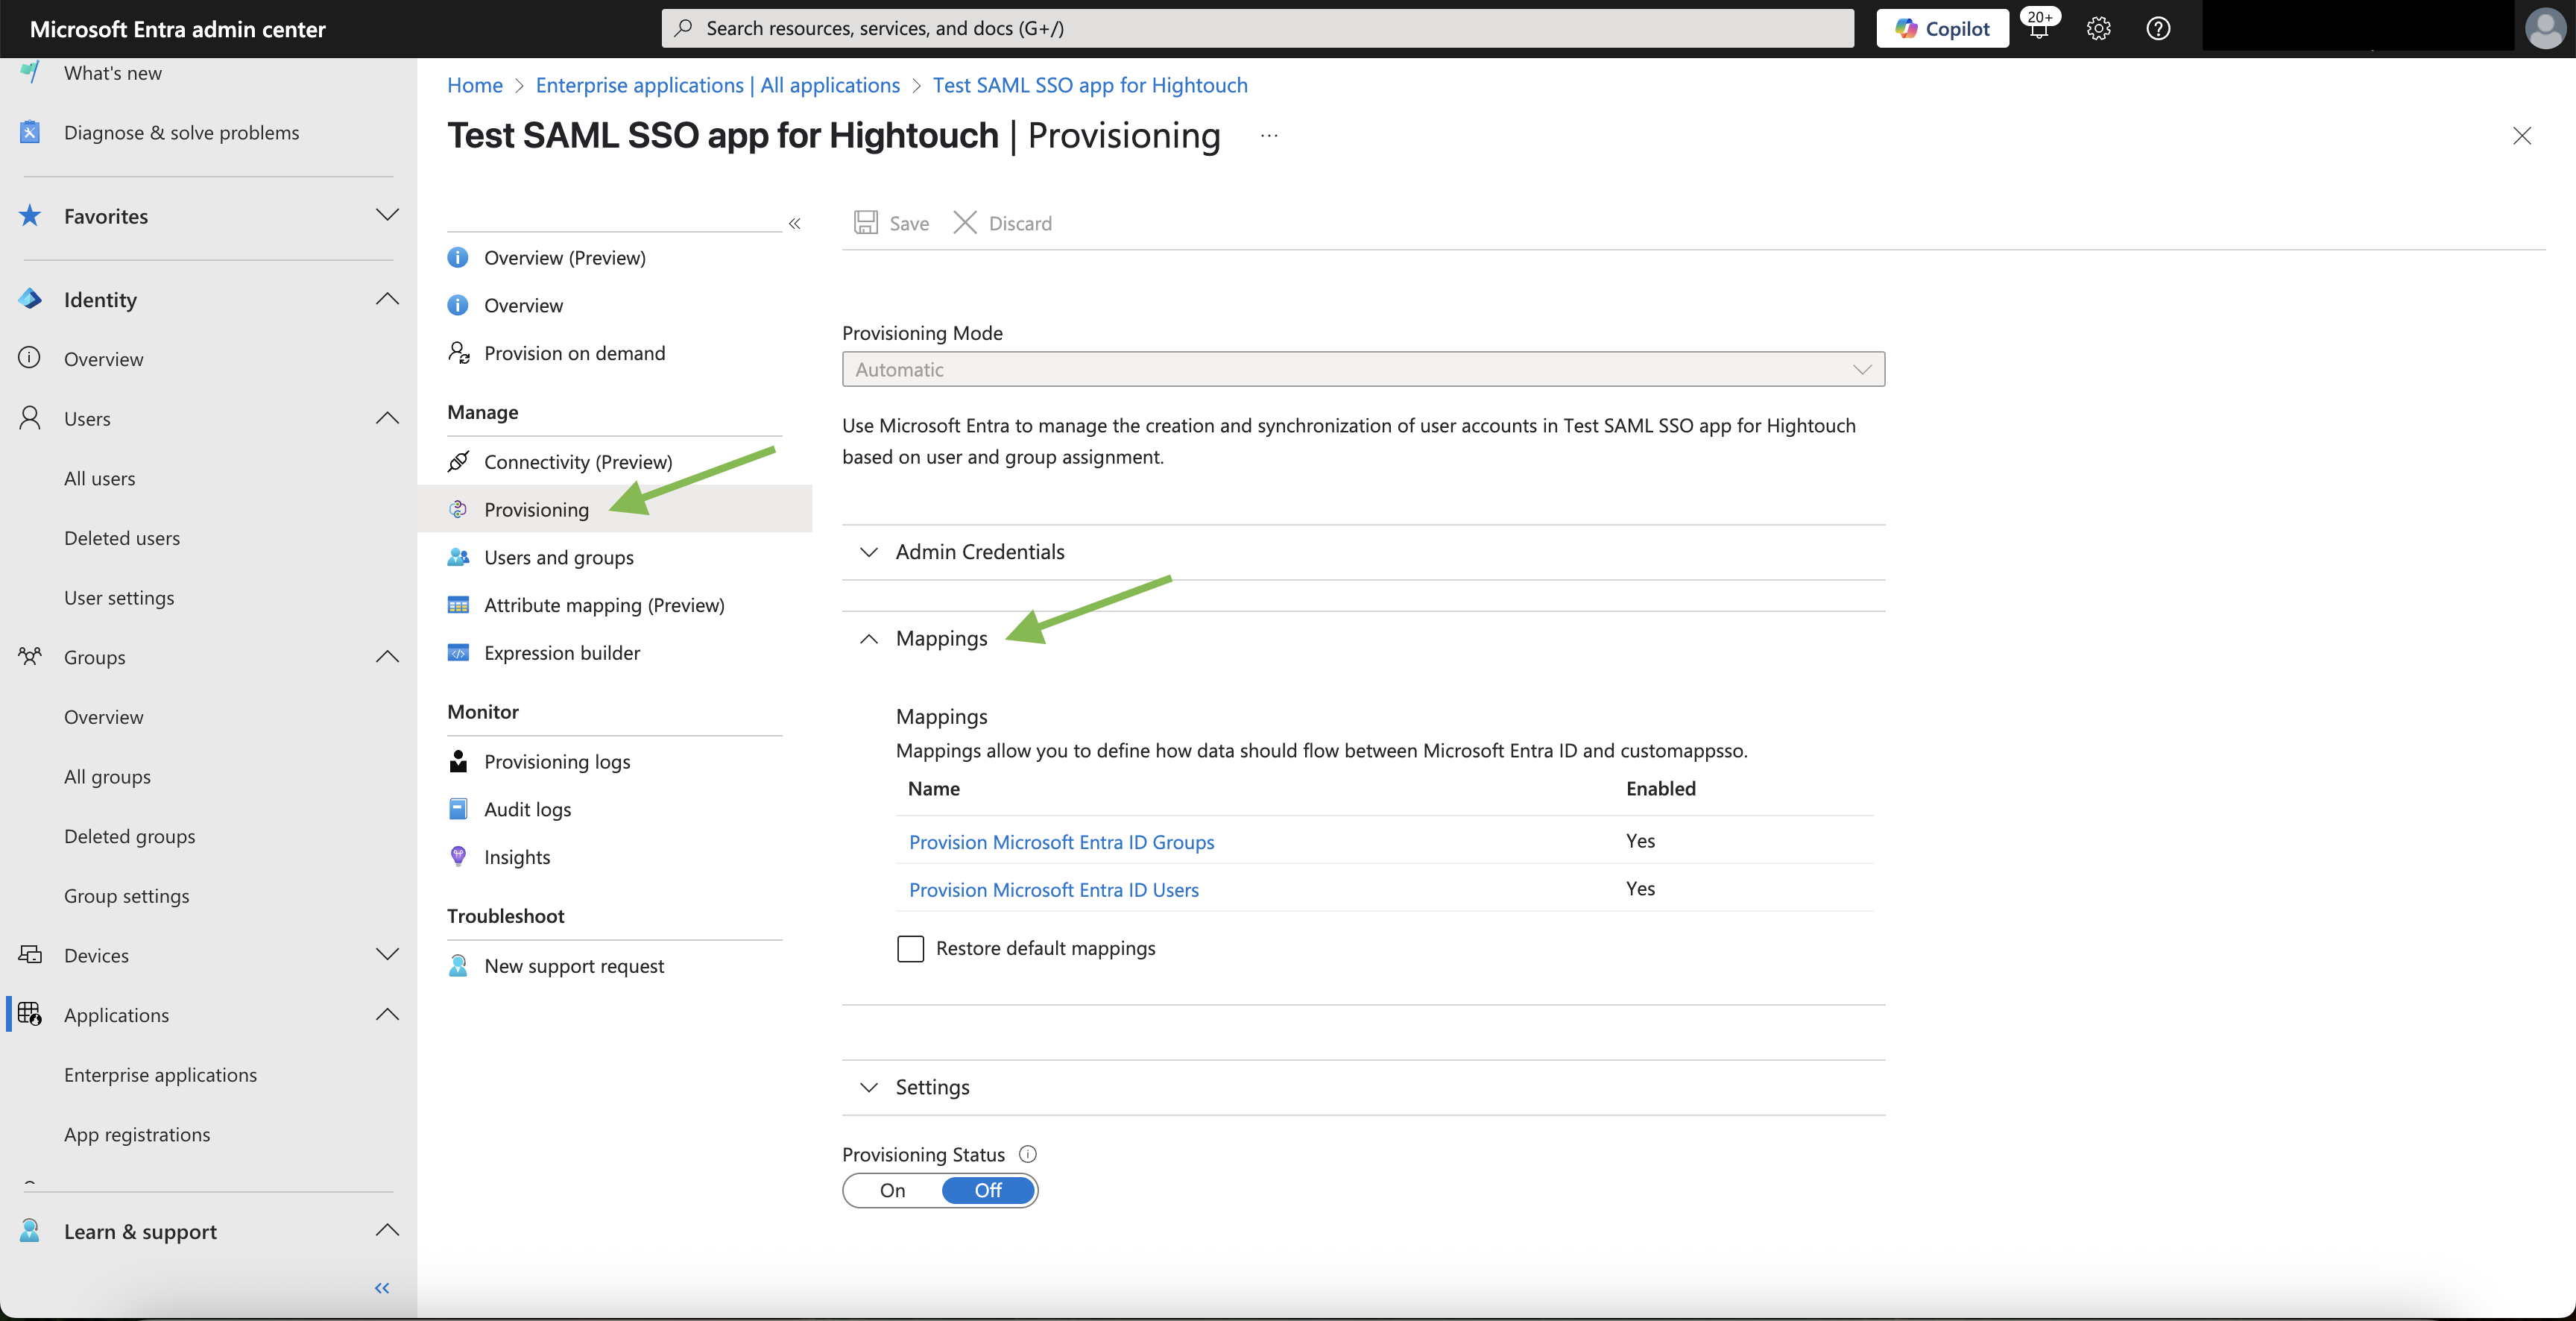Set Provisioning Status to Off
This screenshot has height=1321, width=2576.
[x=988, y=1190]
